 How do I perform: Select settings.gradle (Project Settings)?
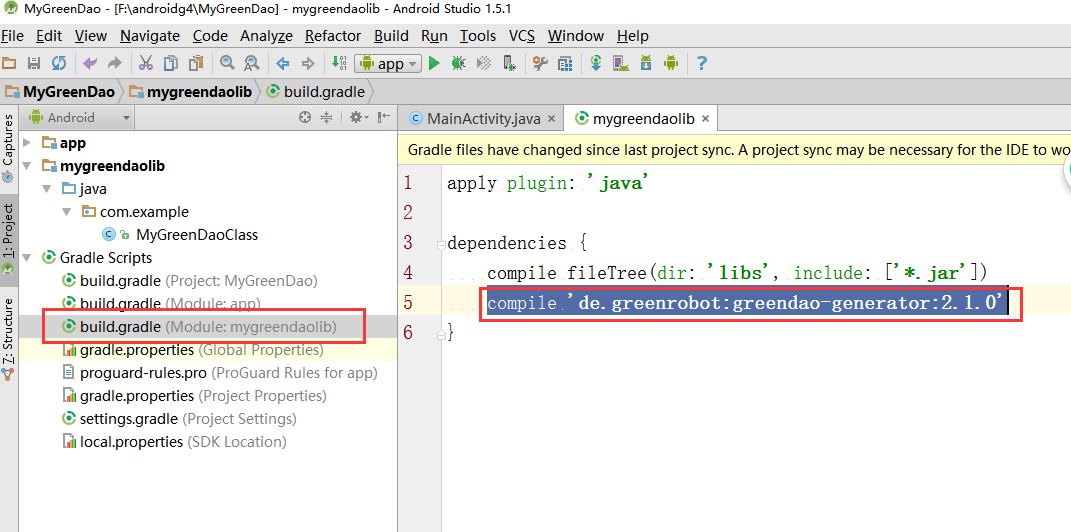pyautogui.click(x=188, y=419)
